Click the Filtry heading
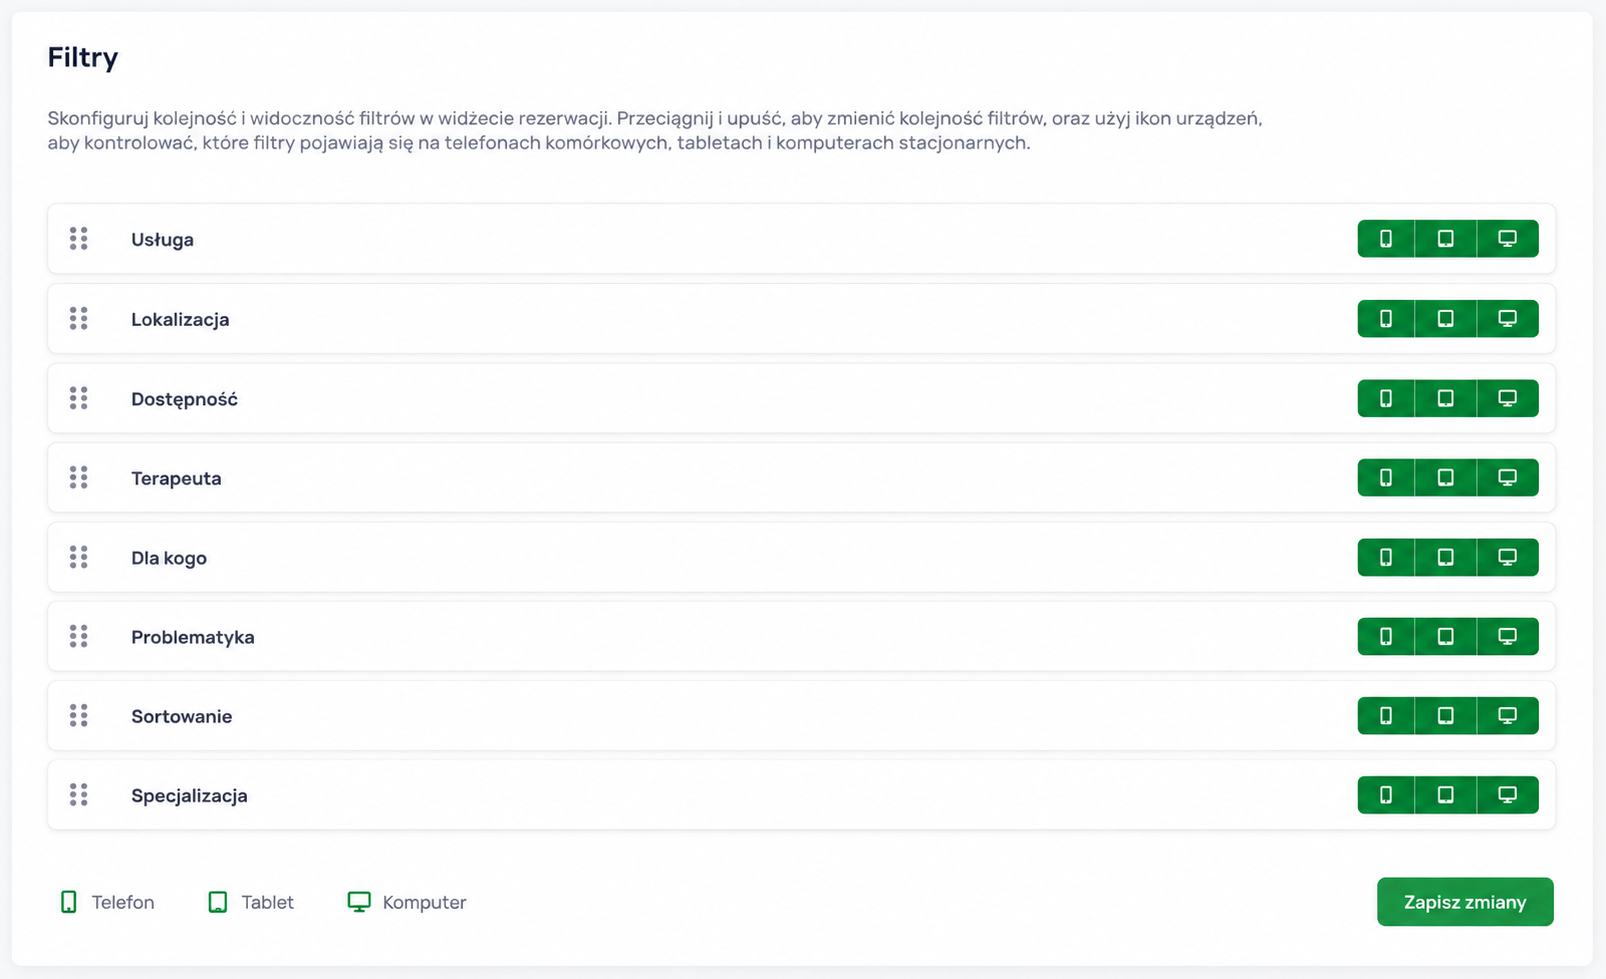The height and width of the screenshot is (979, 1606). click(x=83, y=57)
